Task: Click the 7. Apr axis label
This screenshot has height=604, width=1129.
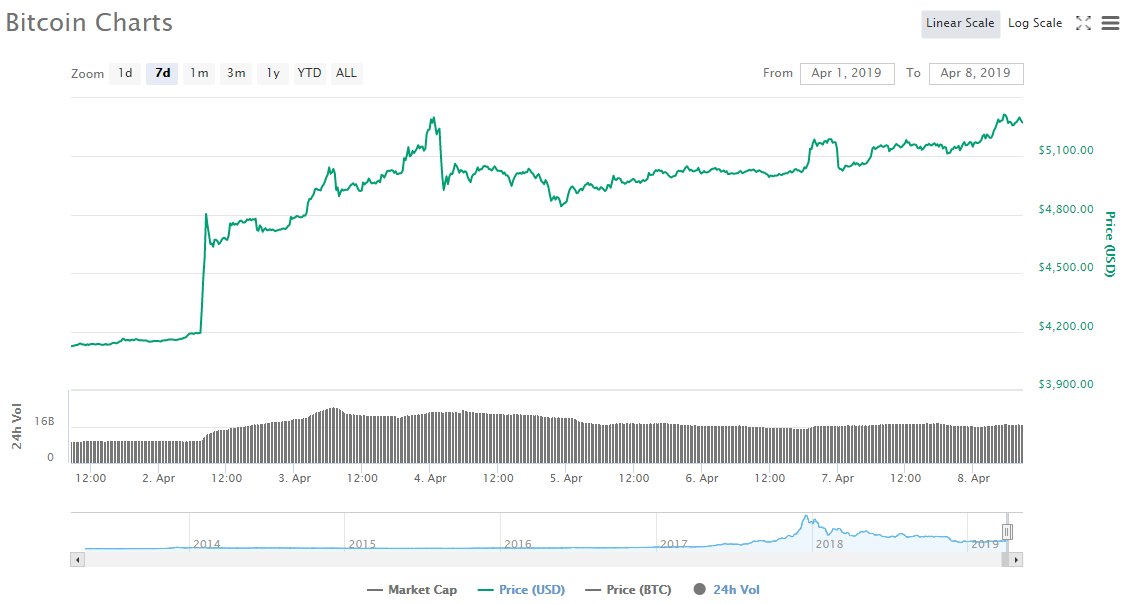Action: pos(837,478)
